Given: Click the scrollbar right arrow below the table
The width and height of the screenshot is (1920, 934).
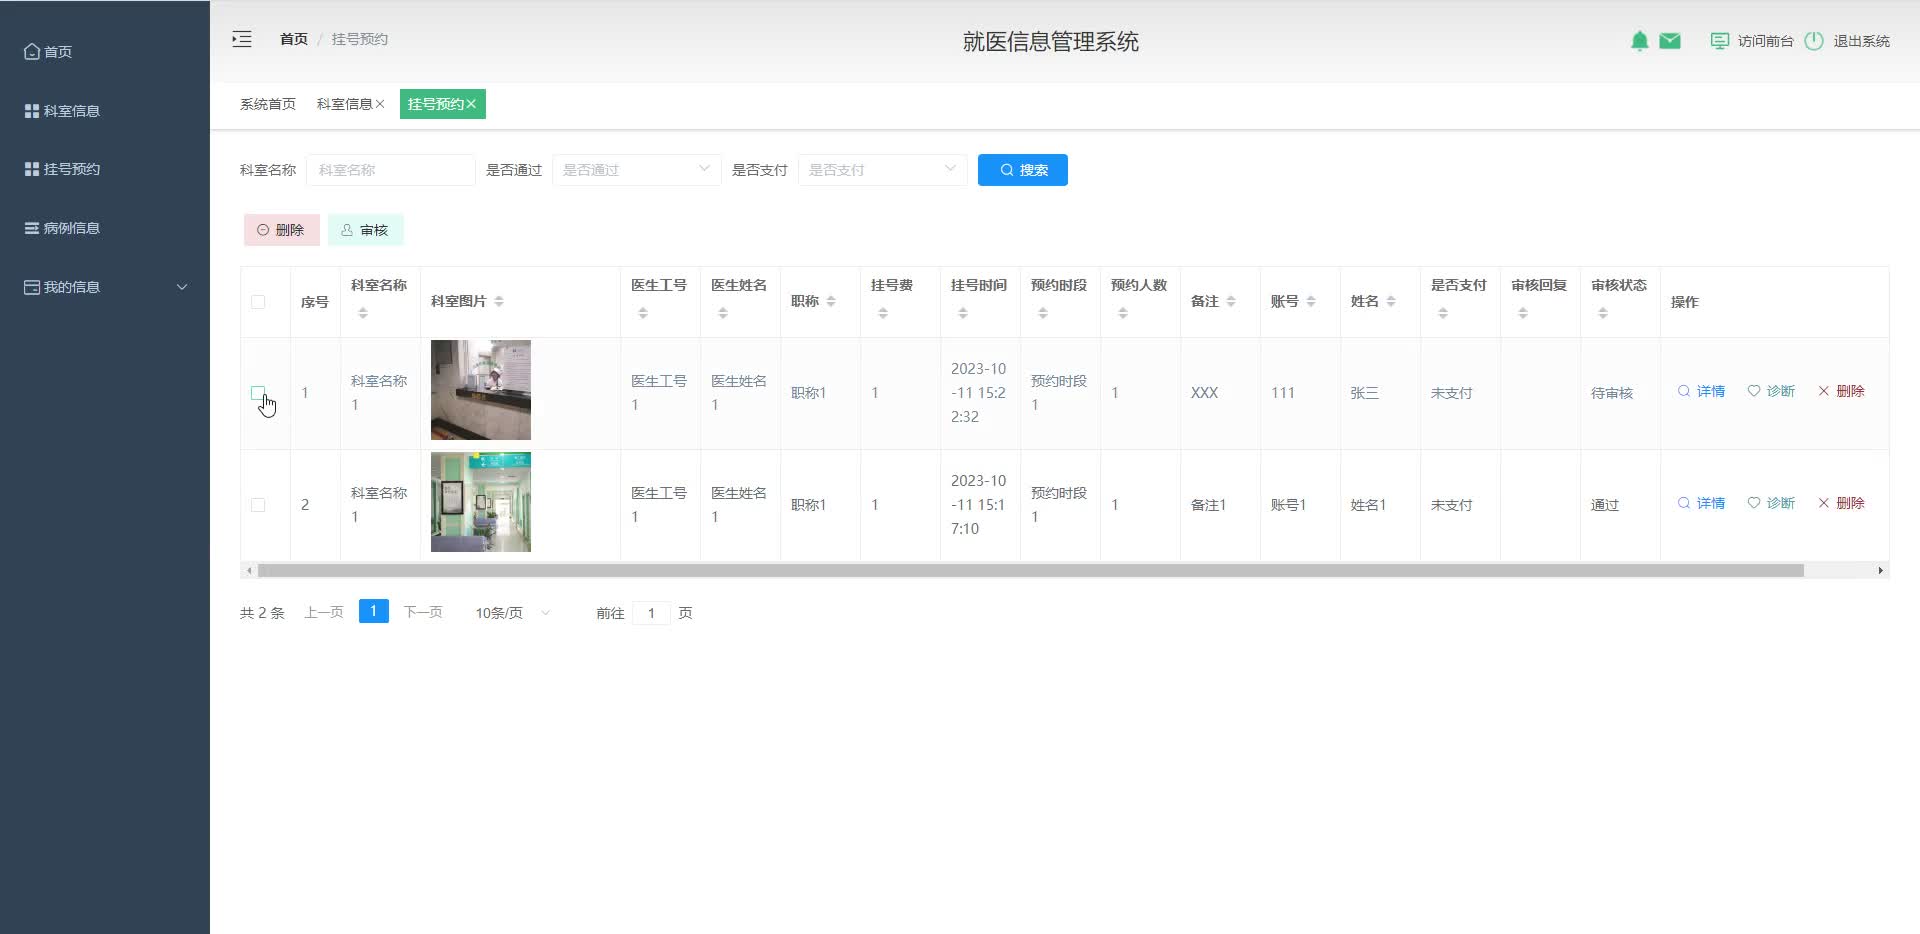Looking at the screenshot, I should point(1880,570).
